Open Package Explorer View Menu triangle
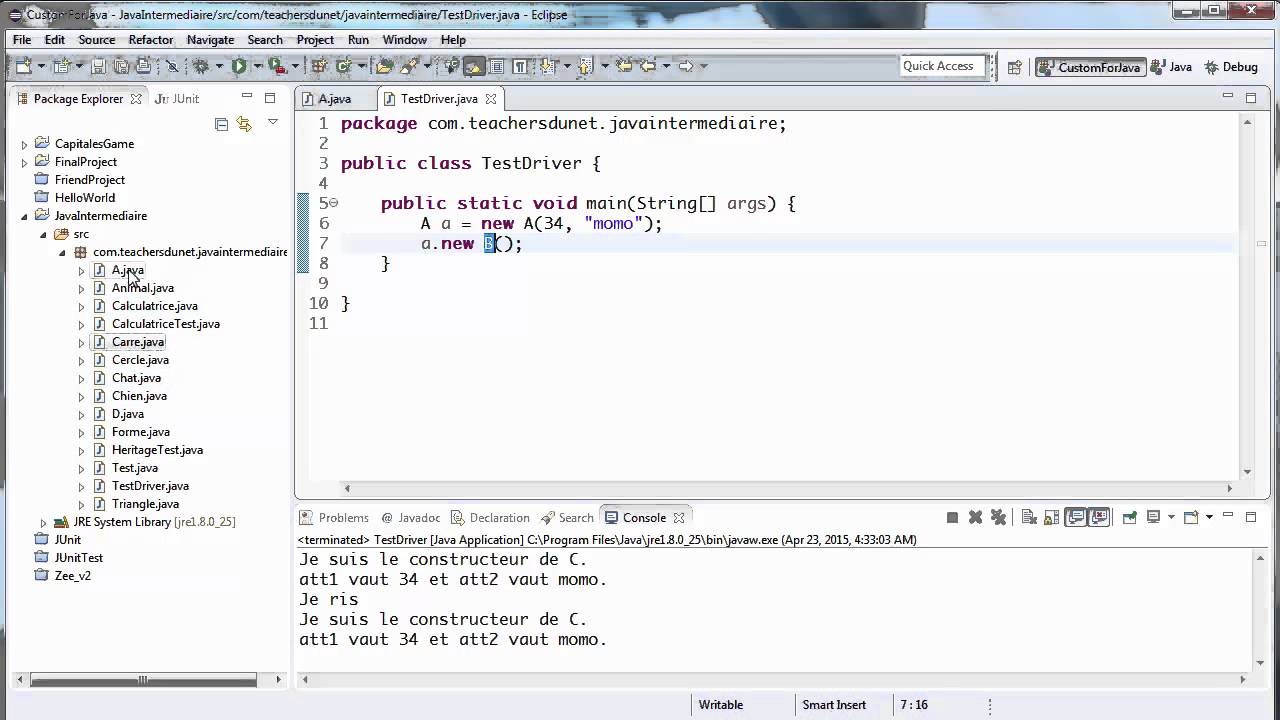 click(273, 123)
